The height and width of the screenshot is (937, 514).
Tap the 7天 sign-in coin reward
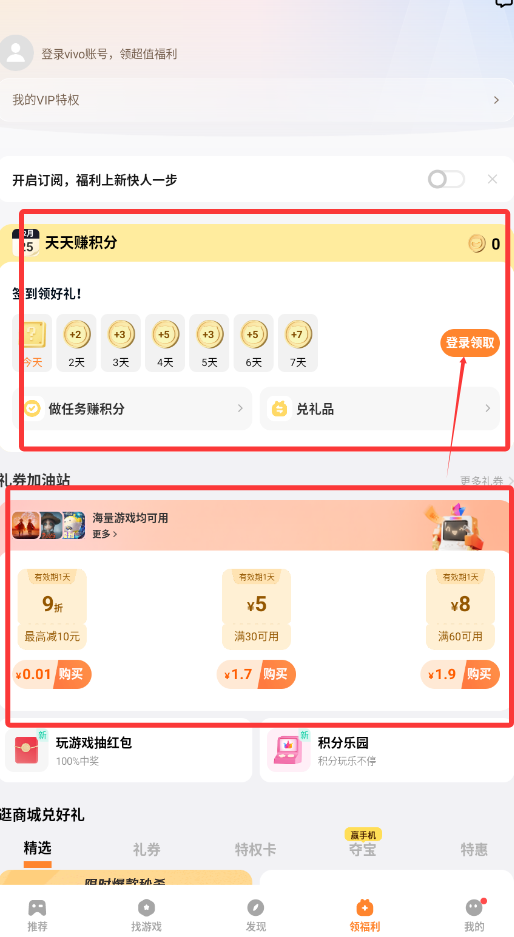pyautogui.click(x=297, y=343)
